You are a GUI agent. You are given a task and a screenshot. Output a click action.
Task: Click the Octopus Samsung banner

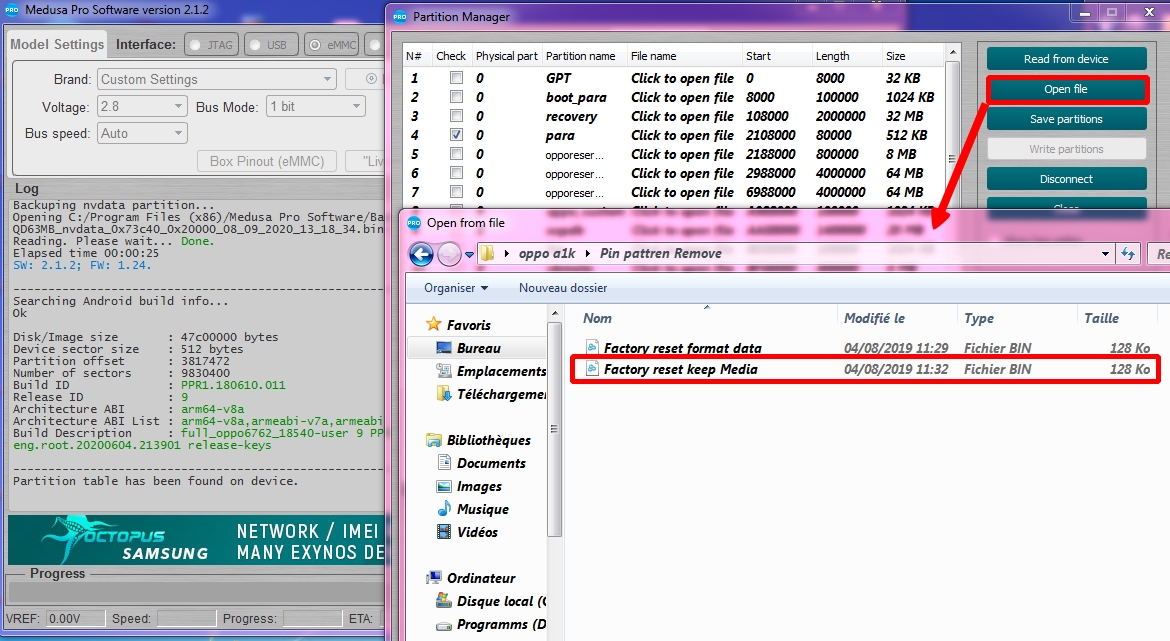tap(196, 540)
